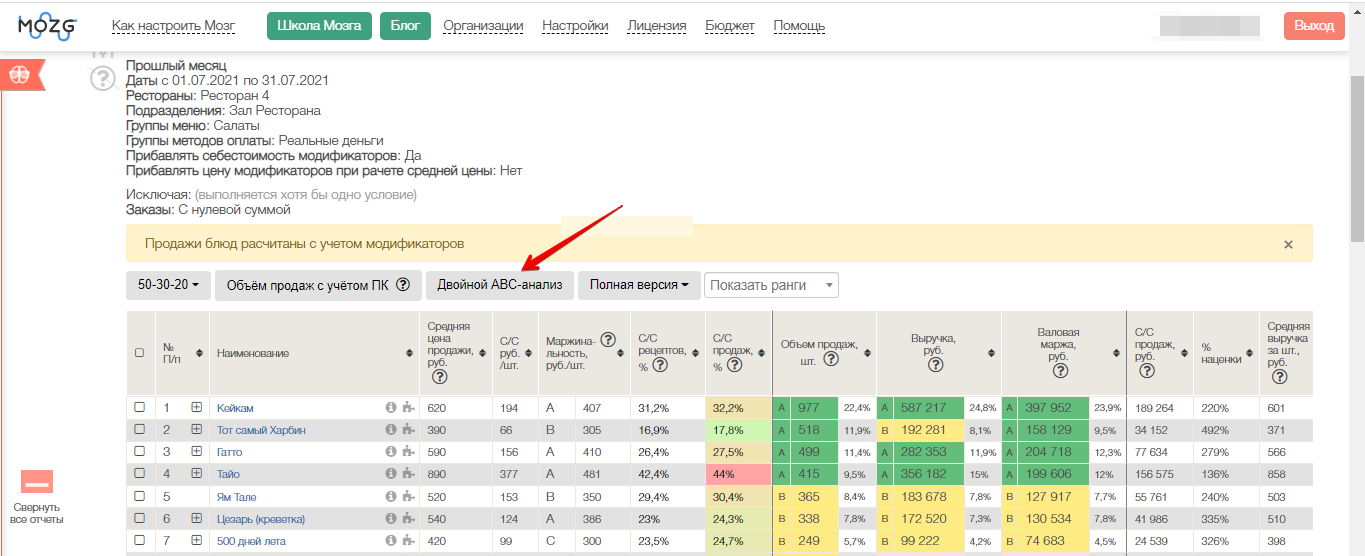Toggle the select-all checkbox in table header
Image resolution: width=1365 pixels, height=556 pixels.
pos(140,353)
